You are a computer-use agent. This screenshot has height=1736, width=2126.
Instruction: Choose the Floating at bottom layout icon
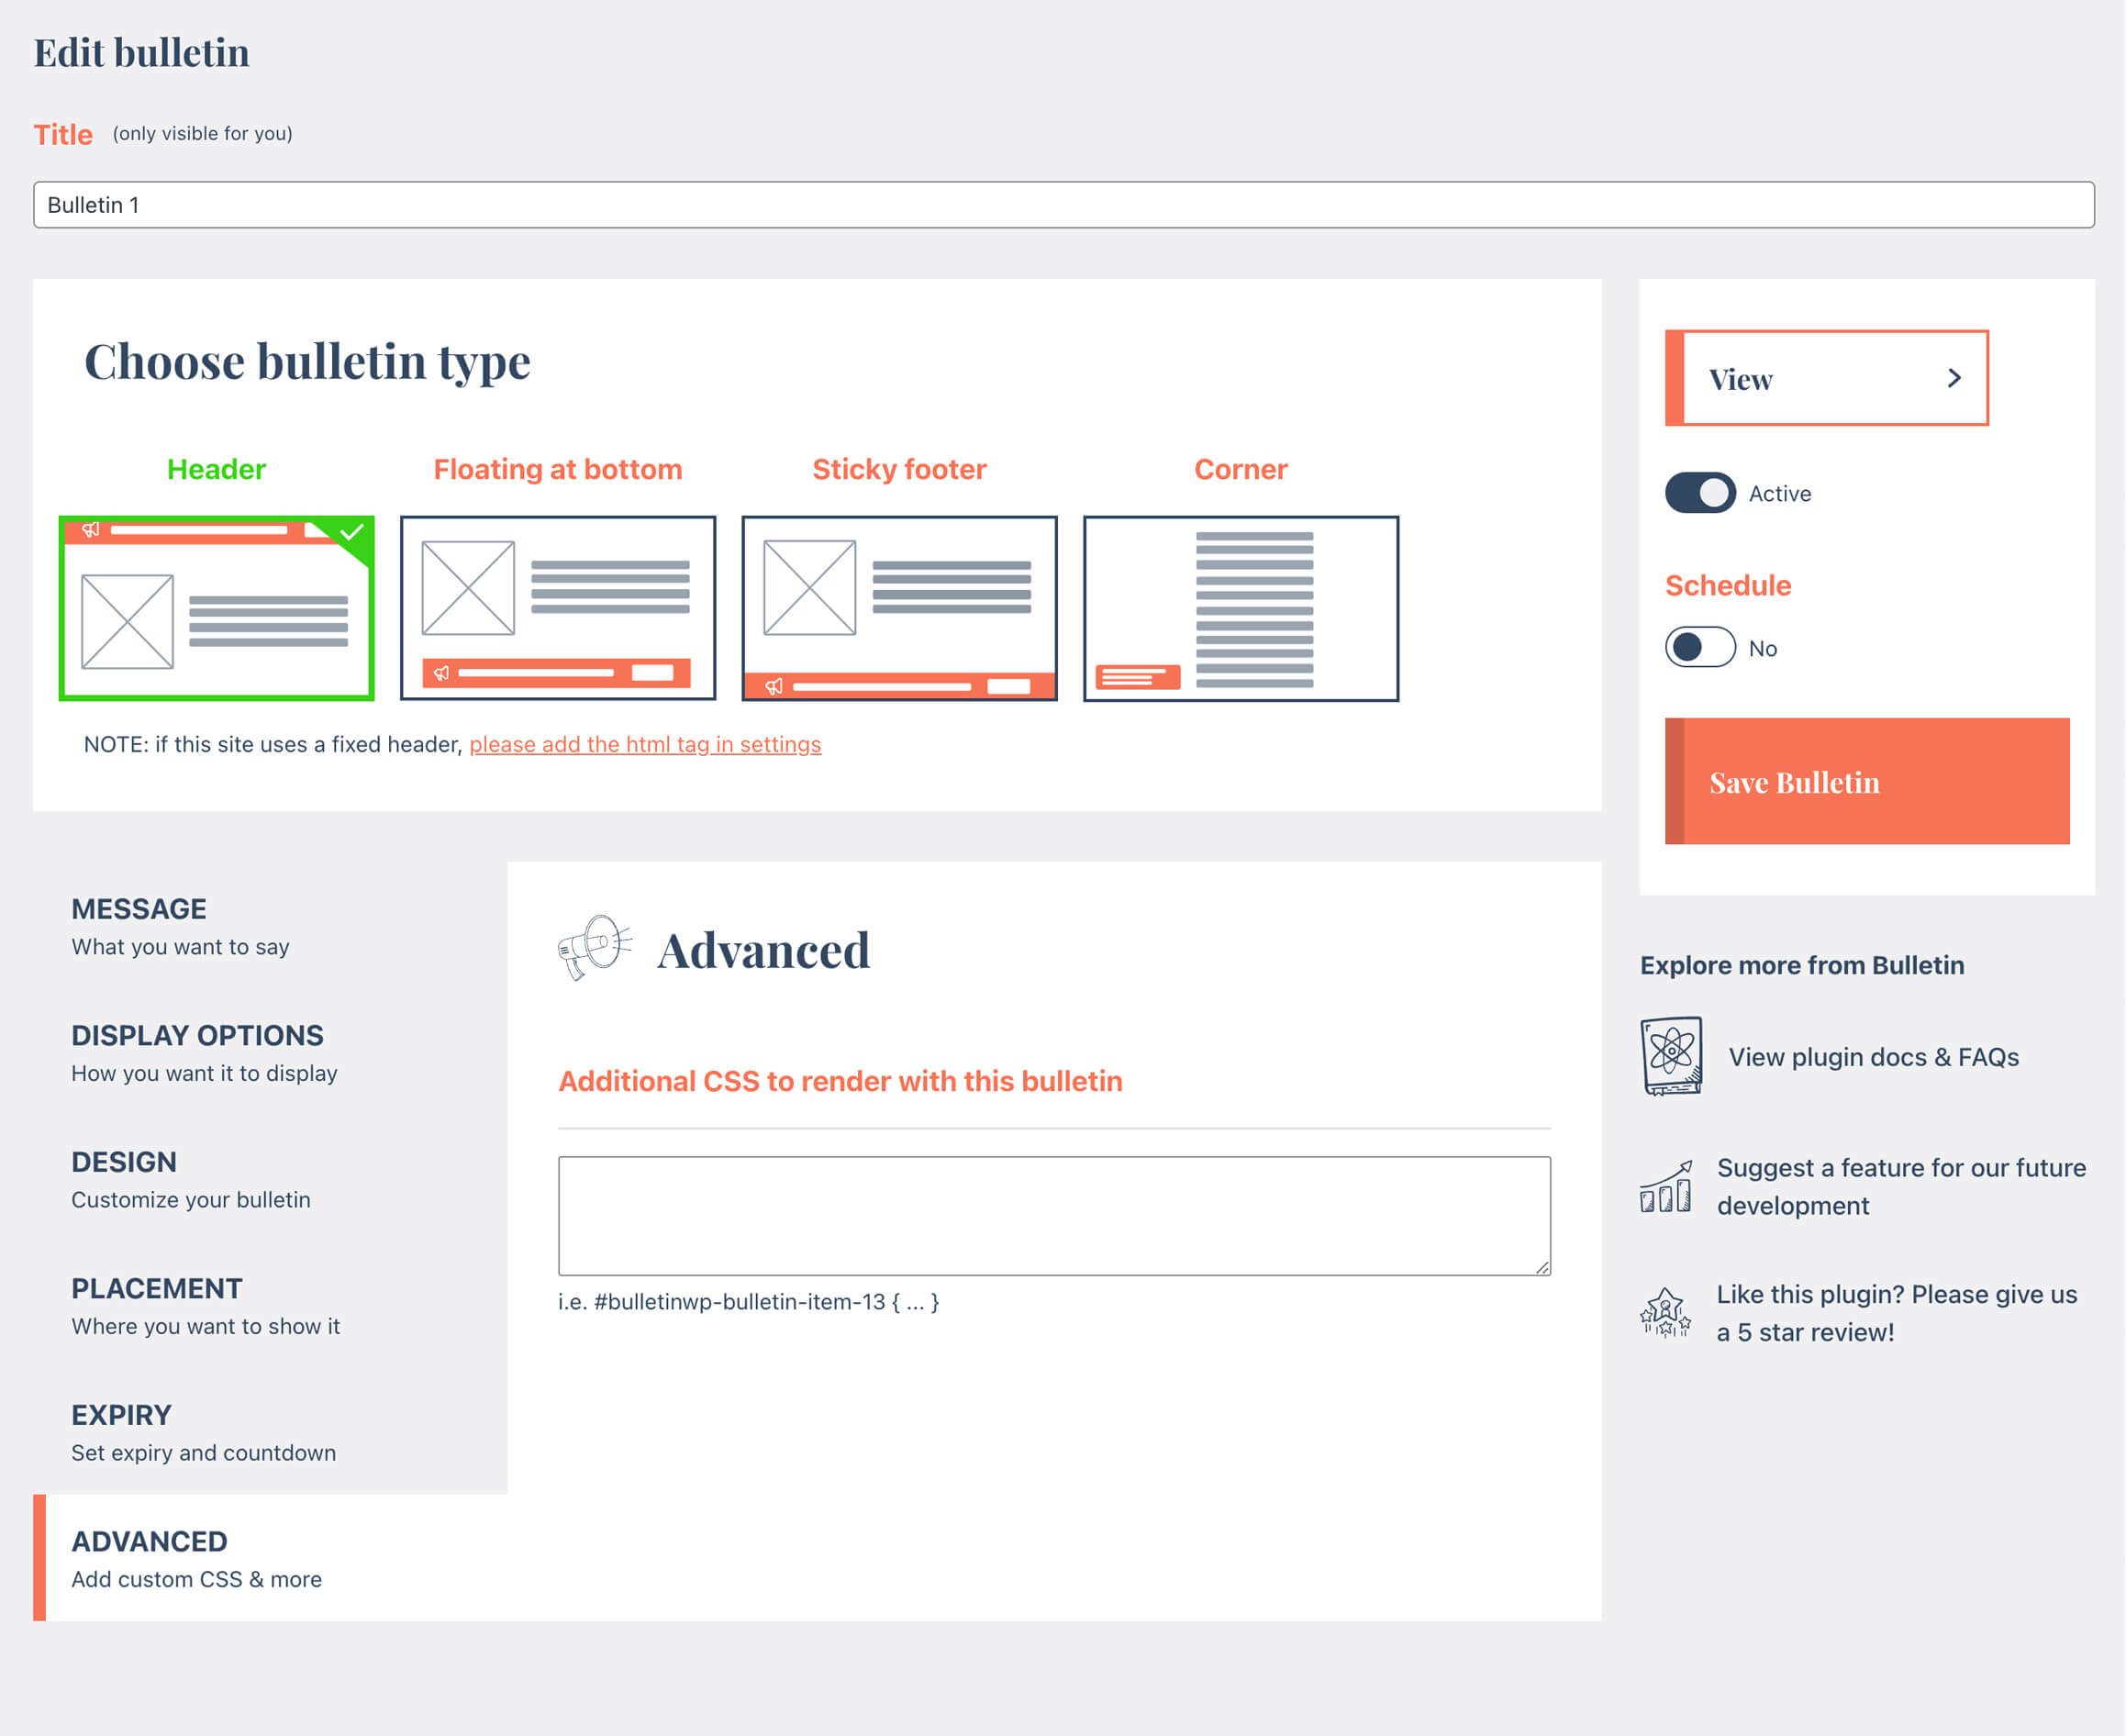[x=557, y=608]
